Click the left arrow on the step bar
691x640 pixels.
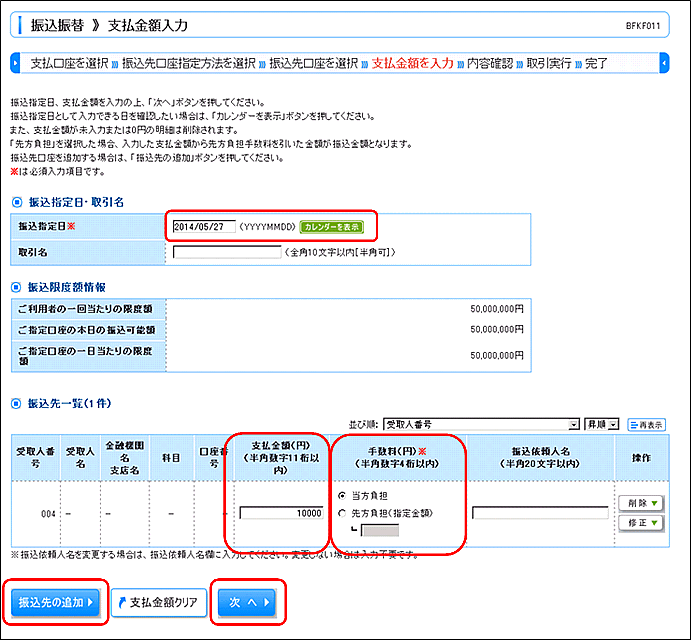(x=15, y=63)
